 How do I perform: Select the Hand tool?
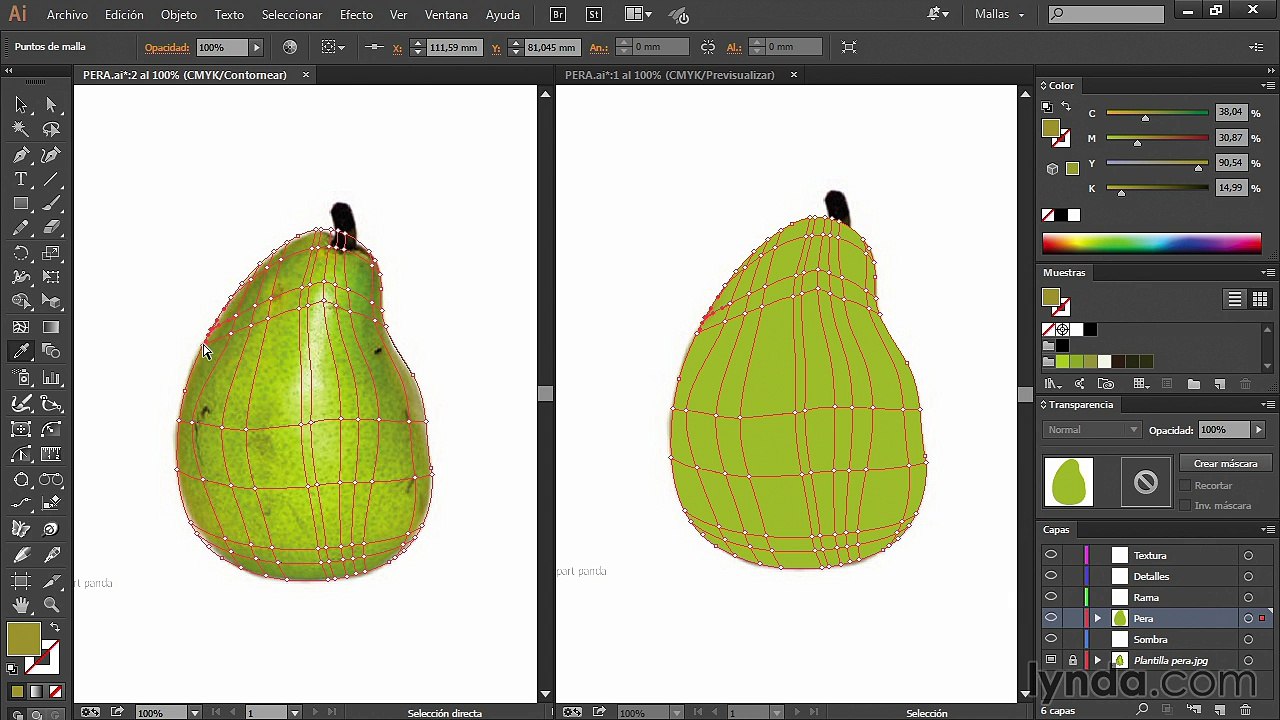(x=21, y=605)
